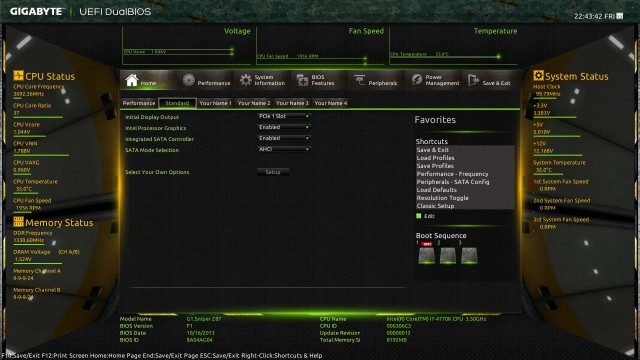Open SATA Mode Selection dropdown

point(284,149)
